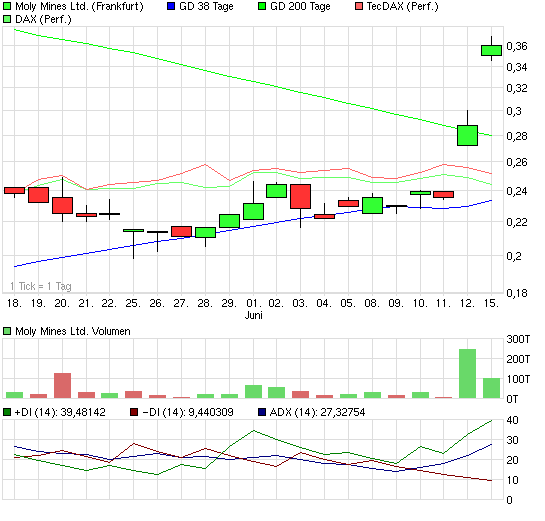Click the navy ADX (14) legend swatch
The height and width of the screenshot is (521, 545).
pyautogui.click(x=262, y=412)
